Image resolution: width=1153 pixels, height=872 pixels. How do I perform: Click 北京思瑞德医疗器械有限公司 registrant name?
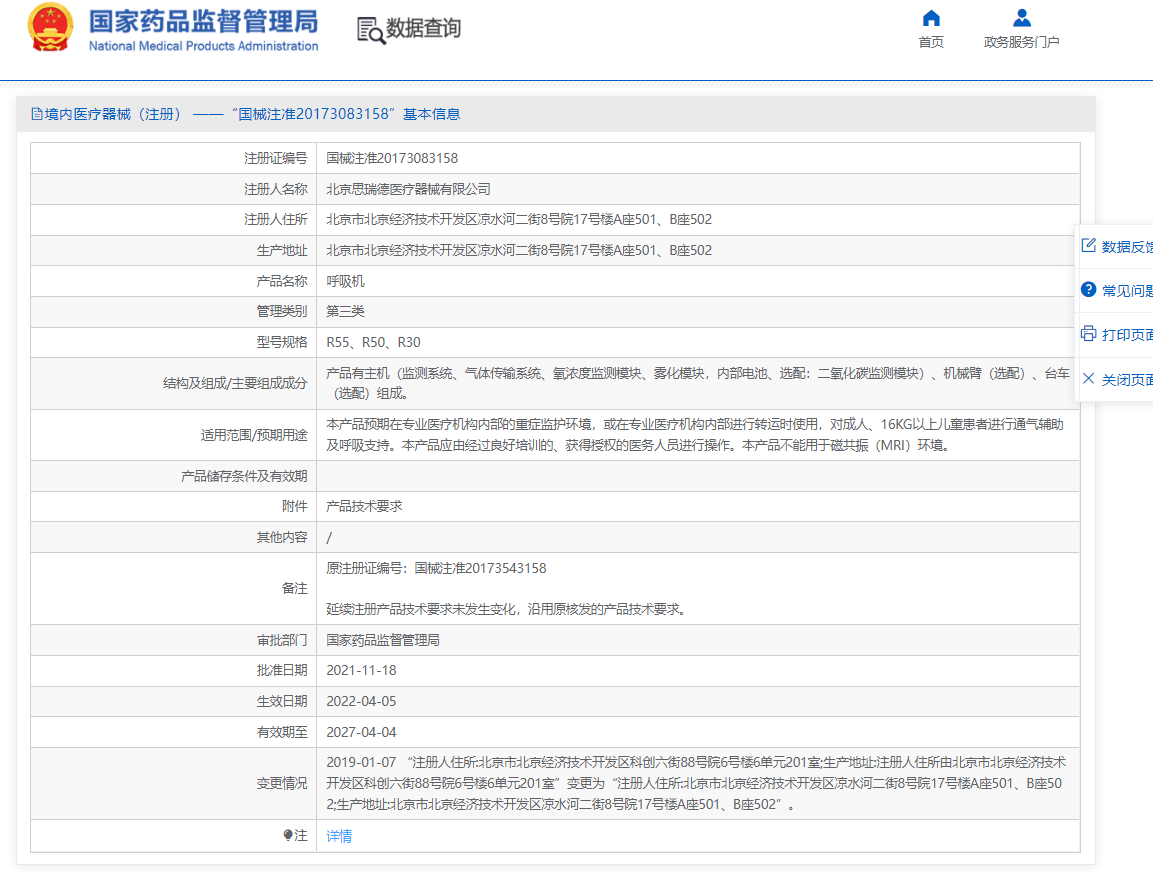click(408, 189)
